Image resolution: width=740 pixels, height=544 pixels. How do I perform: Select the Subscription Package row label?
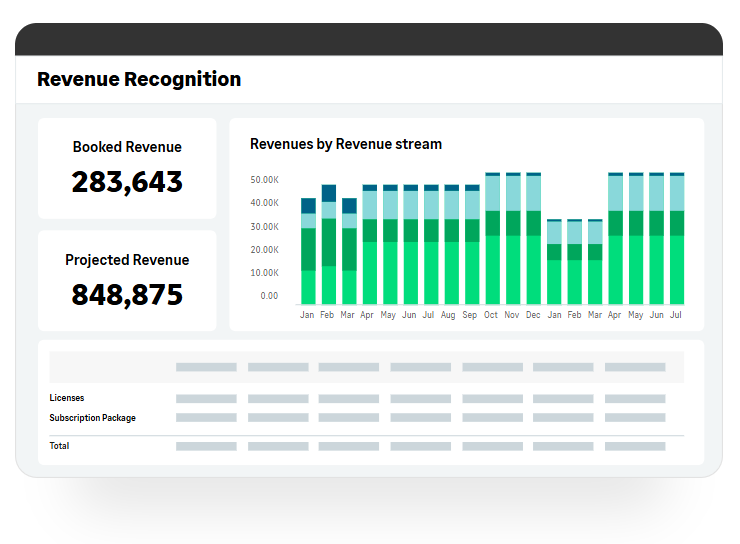pos(92,418)
